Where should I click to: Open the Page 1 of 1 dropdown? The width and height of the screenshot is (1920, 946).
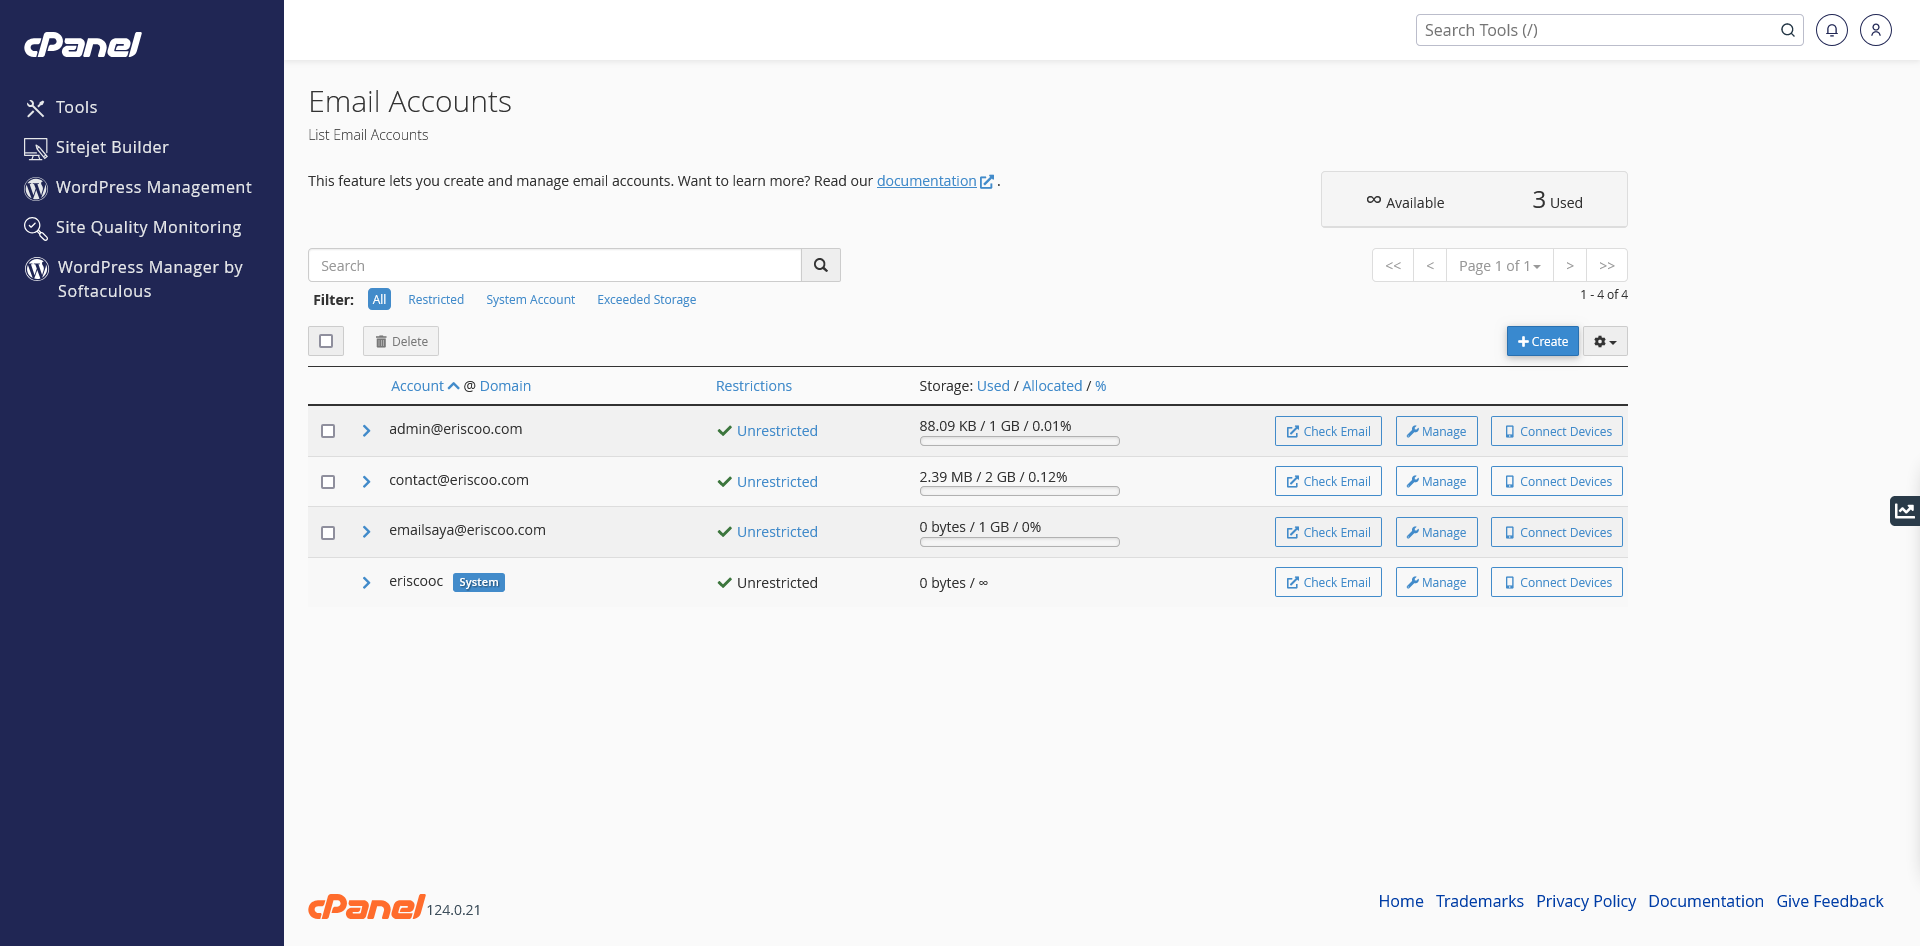[1498, 265]
